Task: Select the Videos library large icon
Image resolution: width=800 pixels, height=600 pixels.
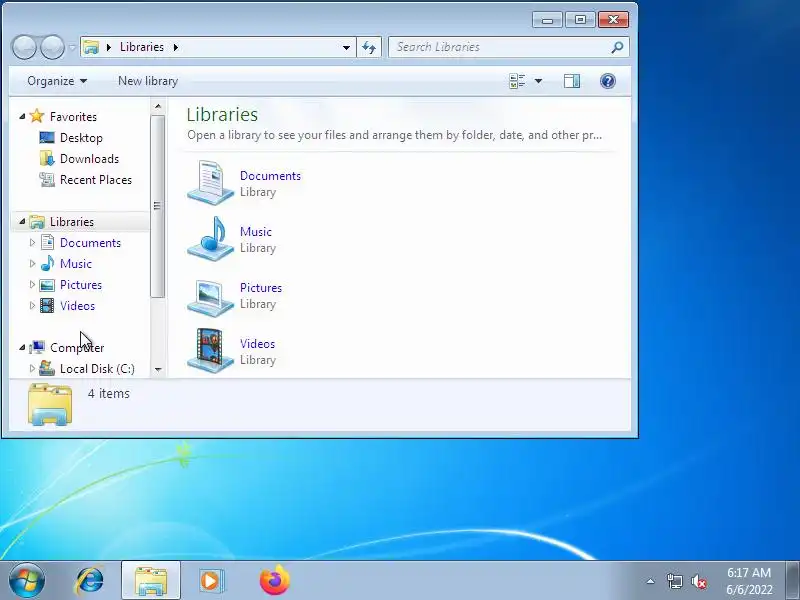Action: click(210, 351)
